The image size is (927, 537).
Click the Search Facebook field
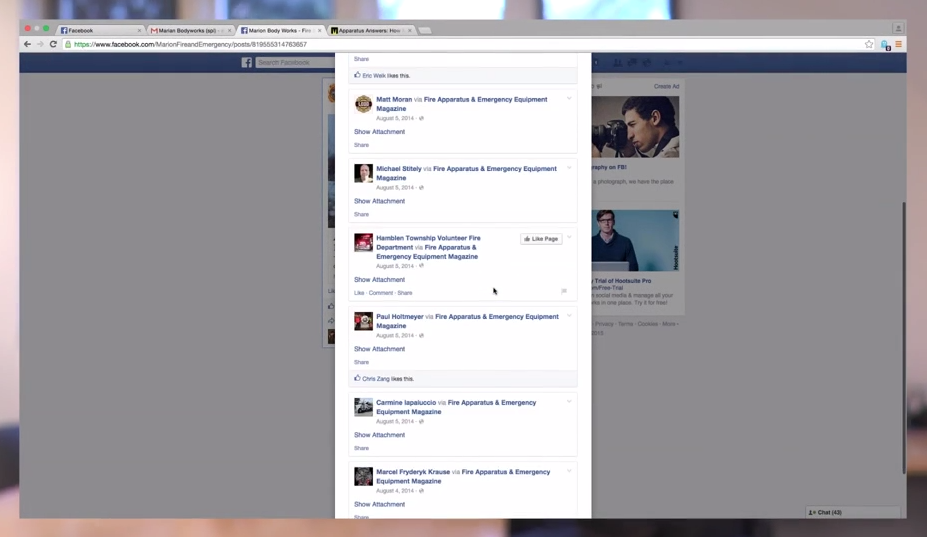tap(296, 62)
